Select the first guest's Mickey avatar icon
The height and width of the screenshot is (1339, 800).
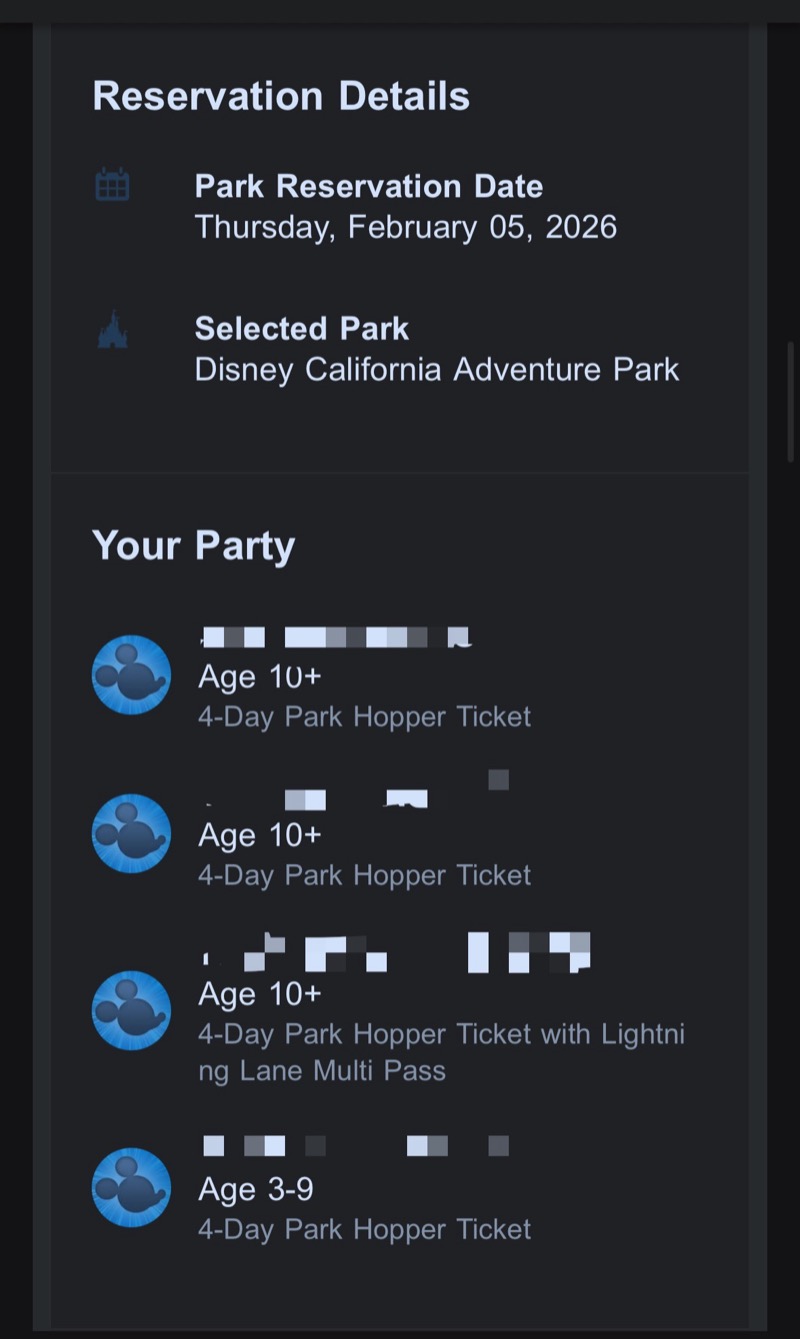(131, 675)
